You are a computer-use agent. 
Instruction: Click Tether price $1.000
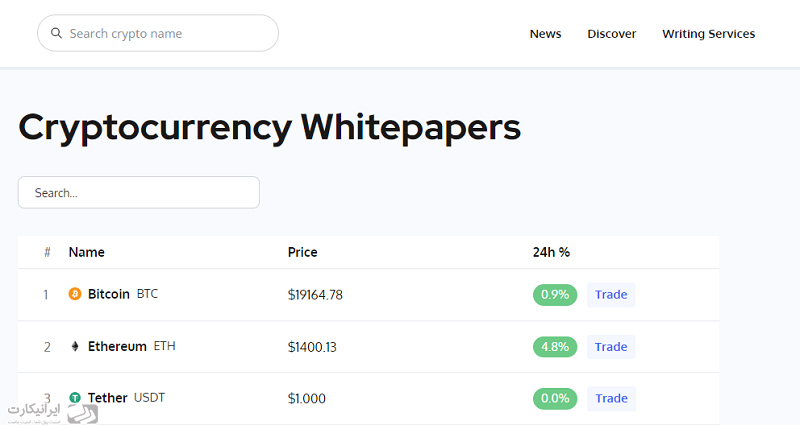(307, 398)
